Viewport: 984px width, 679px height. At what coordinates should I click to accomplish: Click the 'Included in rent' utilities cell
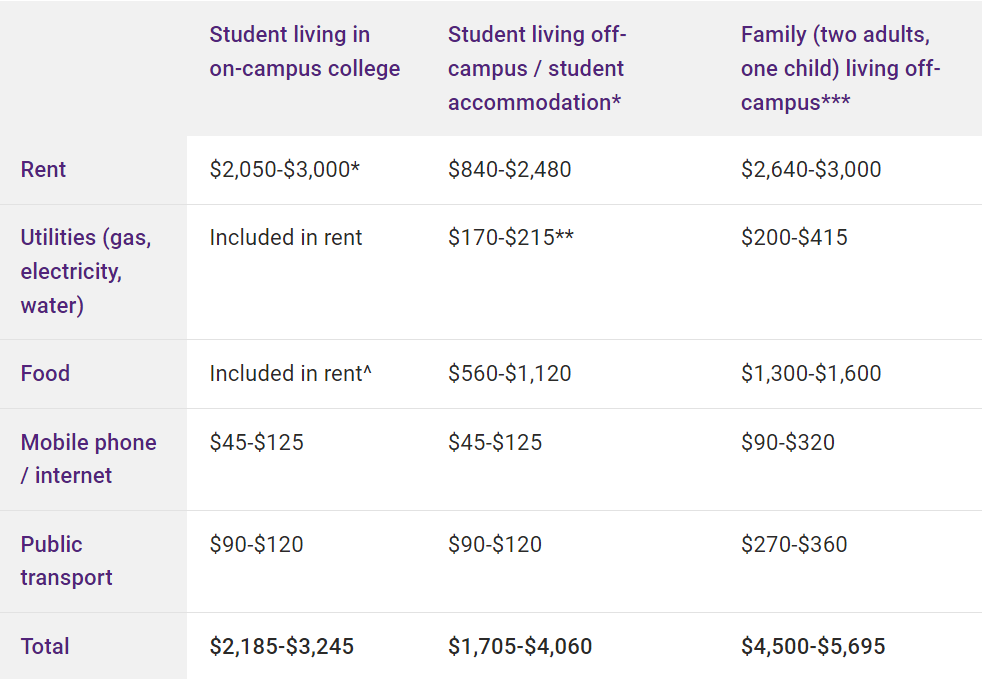click(286, 237)
